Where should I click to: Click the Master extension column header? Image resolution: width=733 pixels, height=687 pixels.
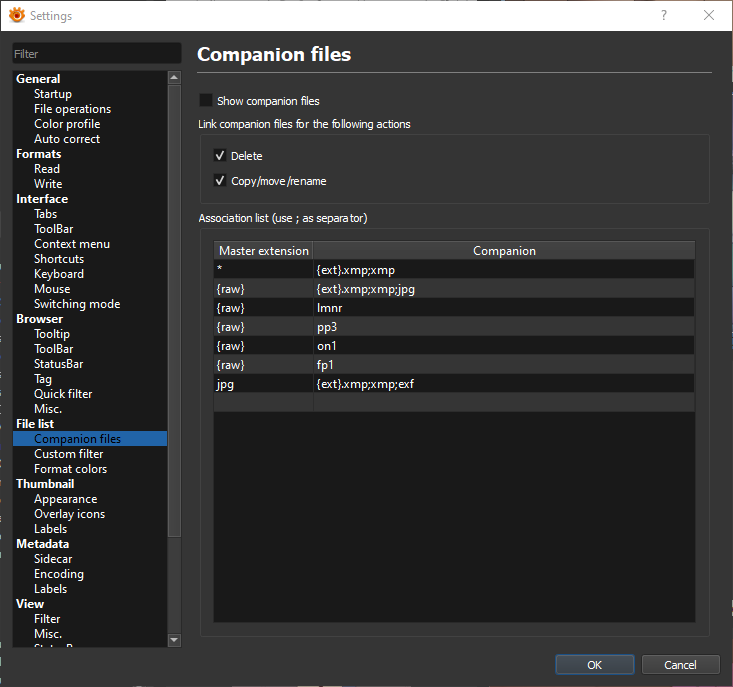263,251
